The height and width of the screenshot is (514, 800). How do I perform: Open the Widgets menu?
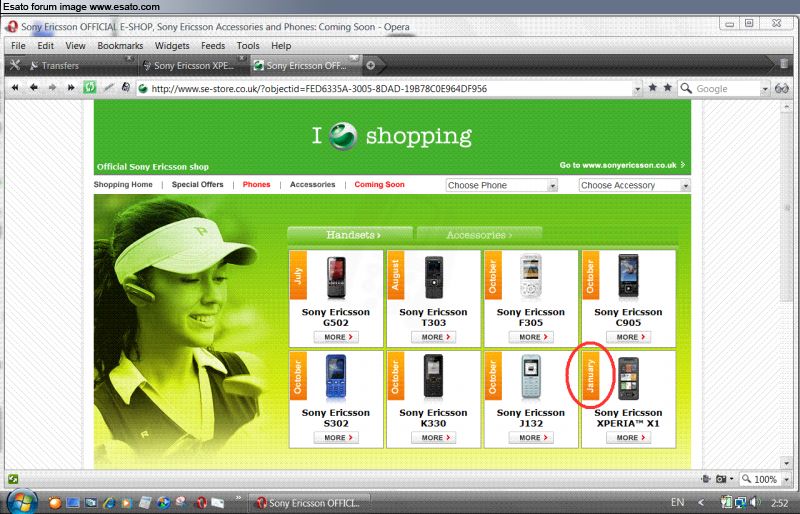[x=172, y=45]
